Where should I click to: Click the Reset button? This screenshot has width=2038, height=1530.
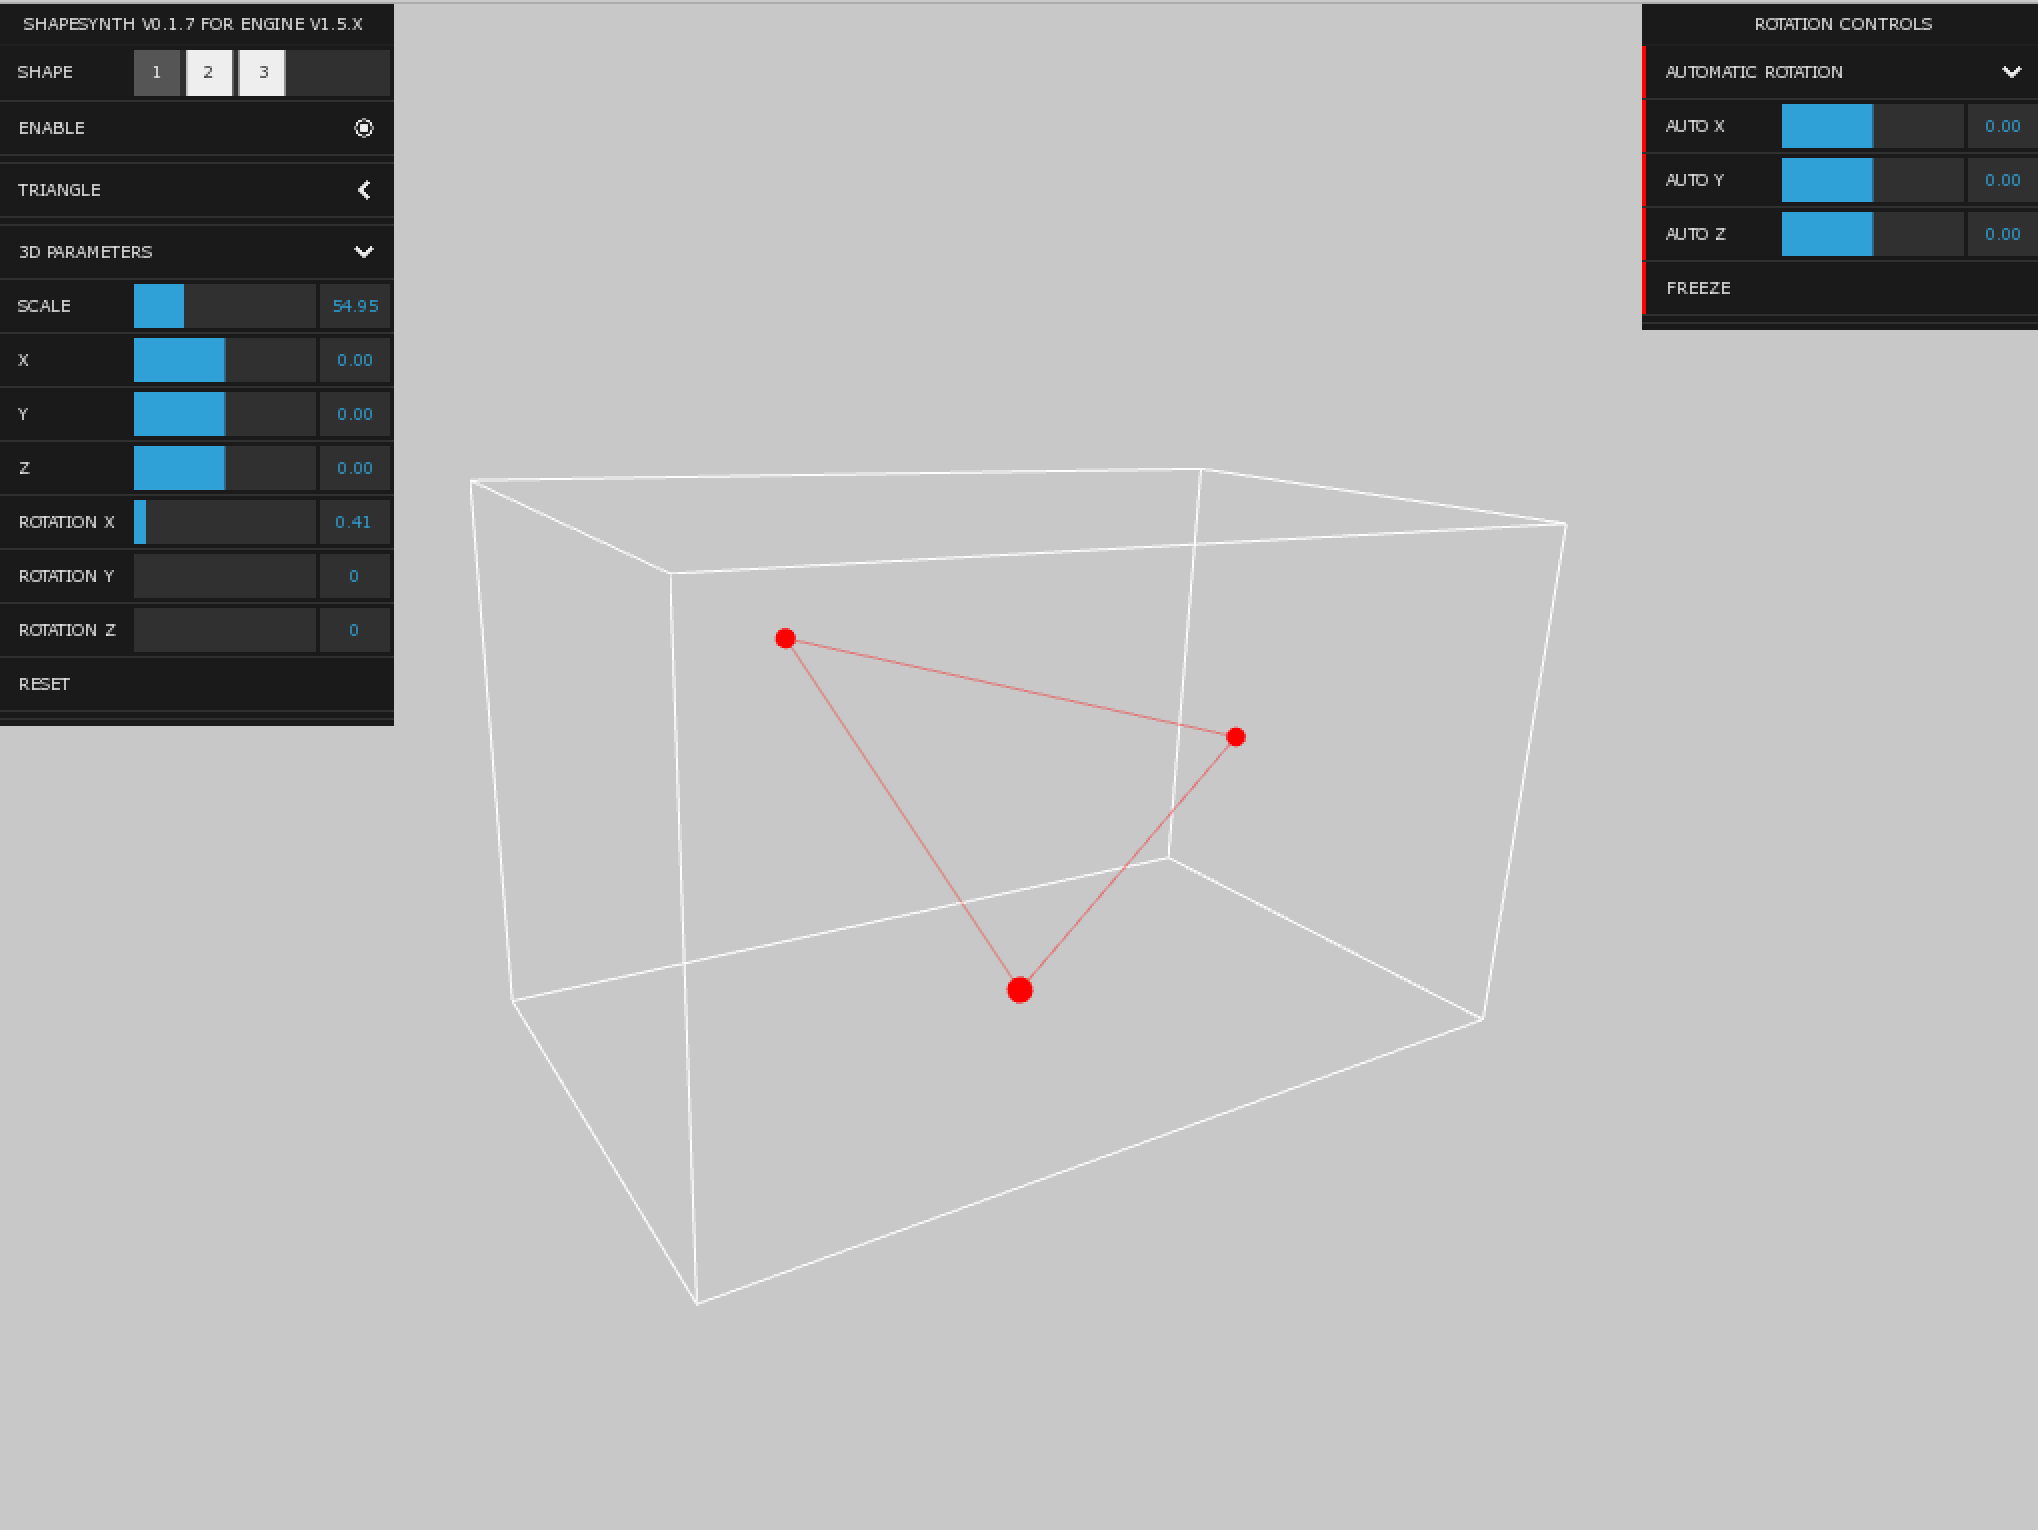coord(45,684)
